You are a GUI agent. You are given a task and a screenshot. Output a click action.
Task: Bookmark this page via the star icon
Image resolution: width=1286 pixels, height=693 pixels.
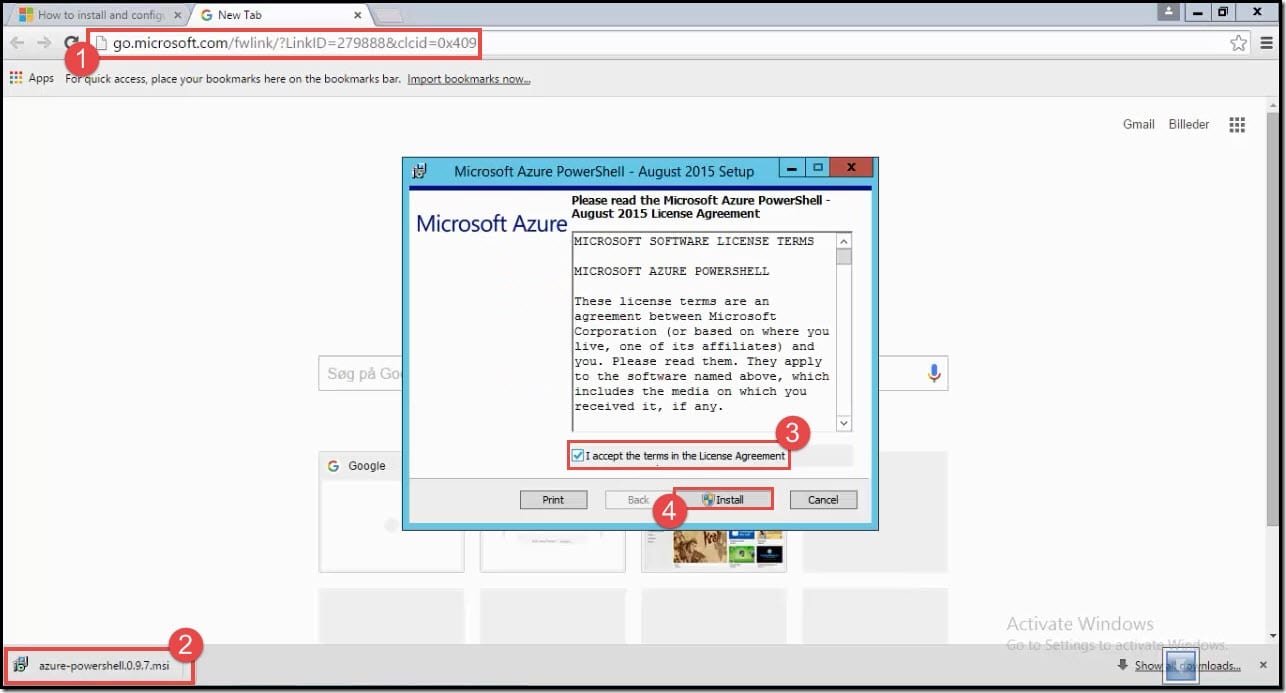(1239, 43)
